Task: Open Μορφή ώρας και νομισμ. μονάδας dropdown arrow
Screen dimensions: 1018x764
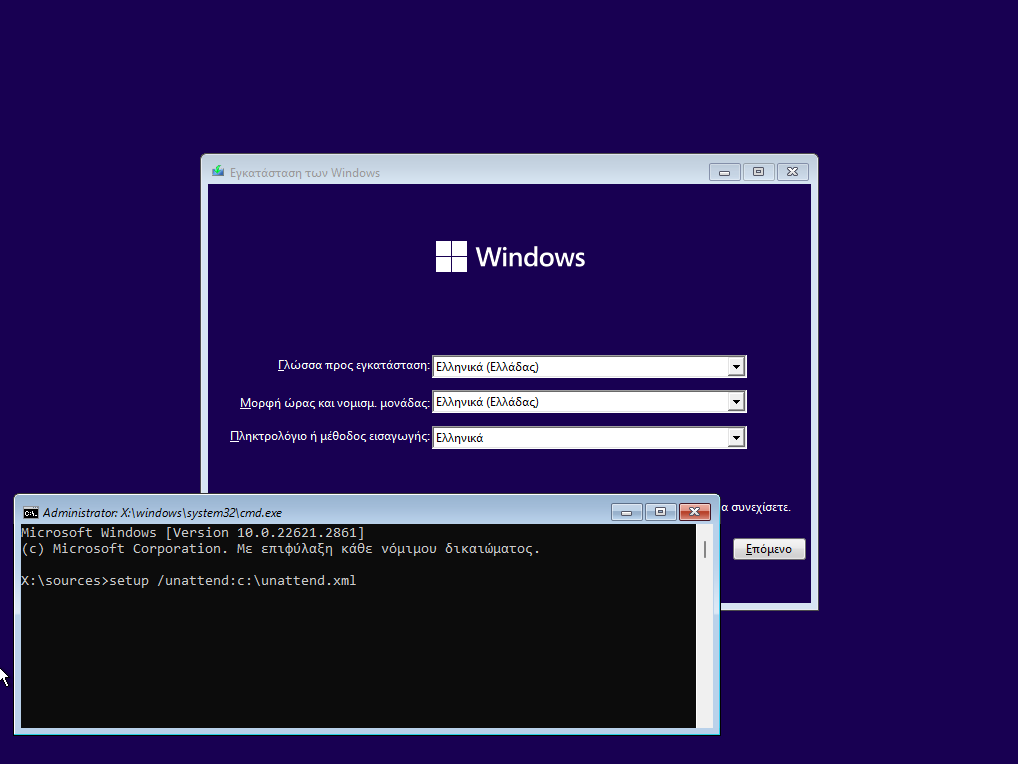Action: pyautogui.click(x=736, y=402)
